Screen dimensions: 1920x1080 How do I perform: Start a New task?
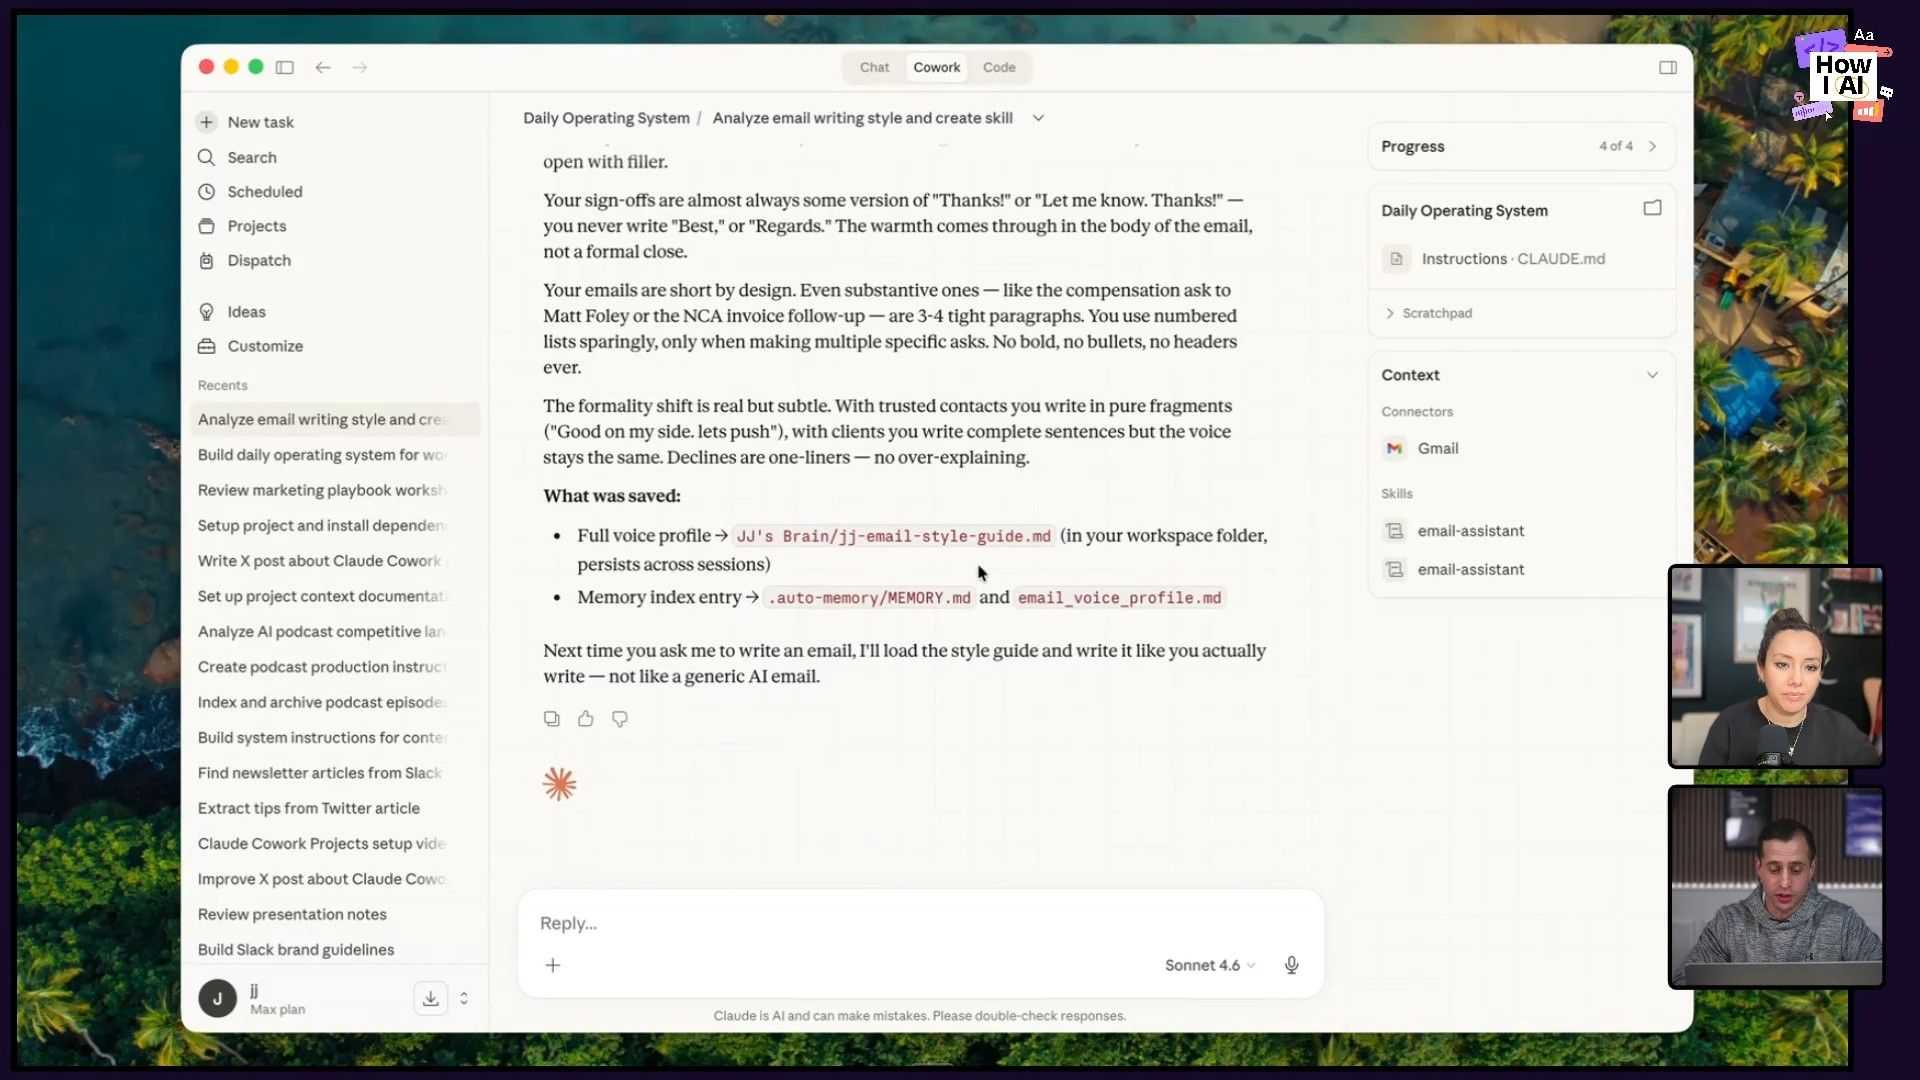[260, 122]
